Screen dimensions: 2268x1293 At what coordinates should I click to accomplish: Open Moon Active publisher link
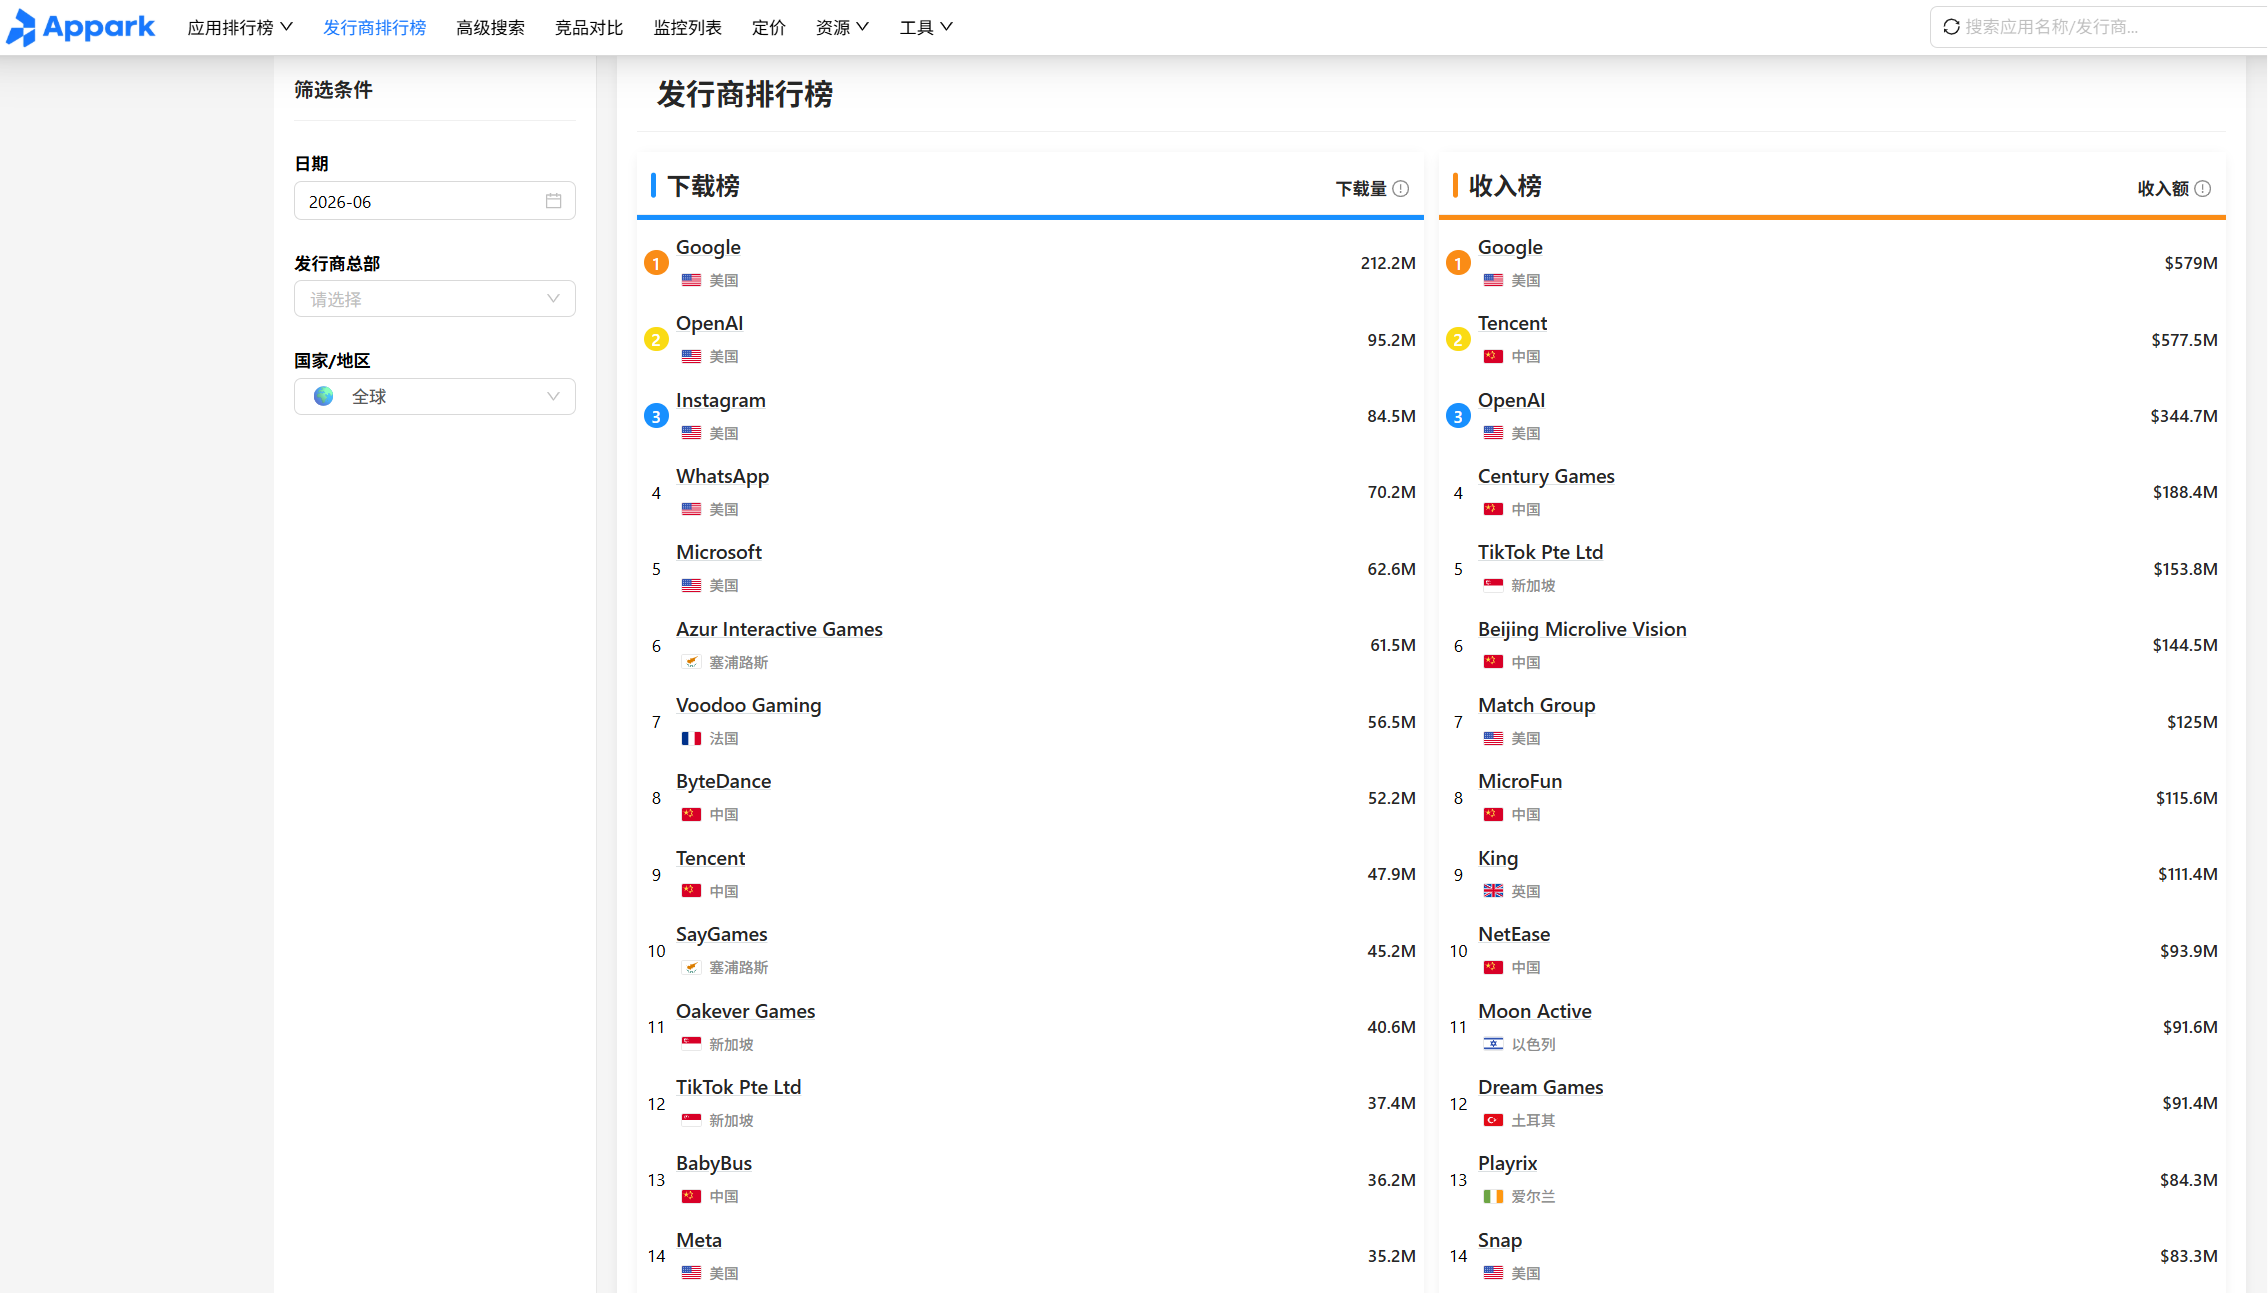click(x=1535, y=1011)
